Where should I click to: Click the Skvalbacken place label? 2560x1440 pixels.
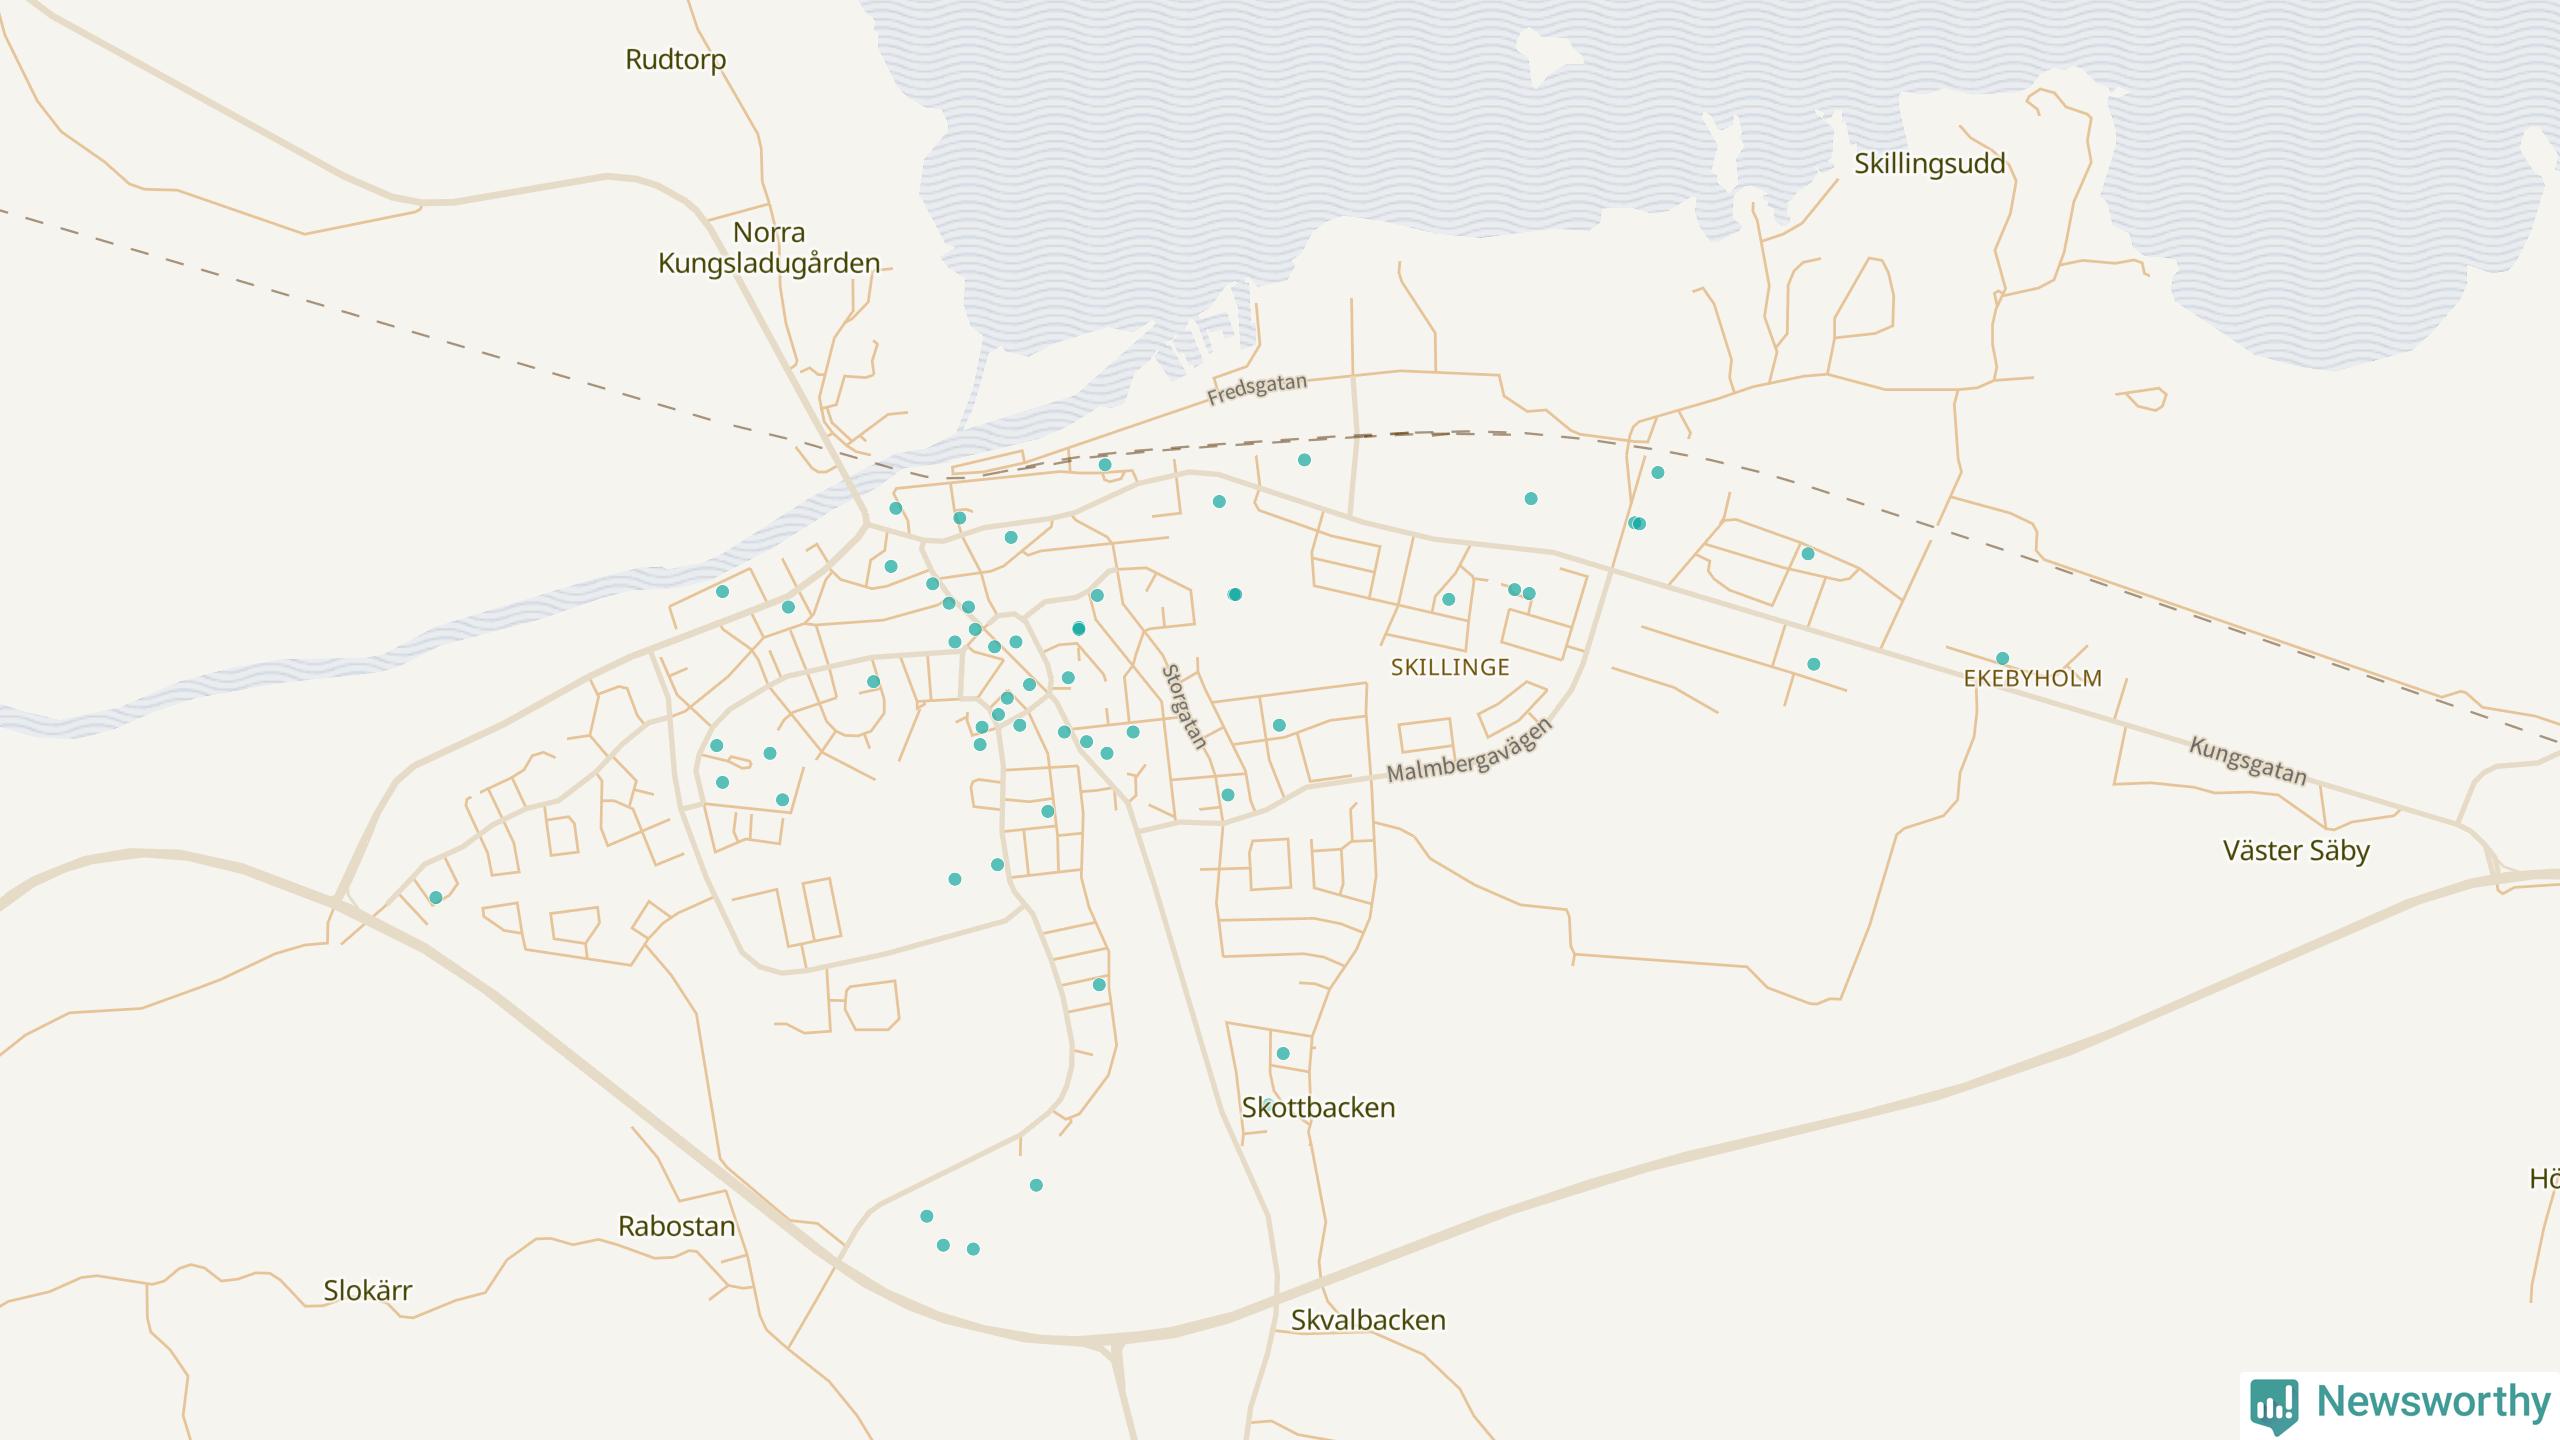pyautogui.click(x=1367, y=1320)
